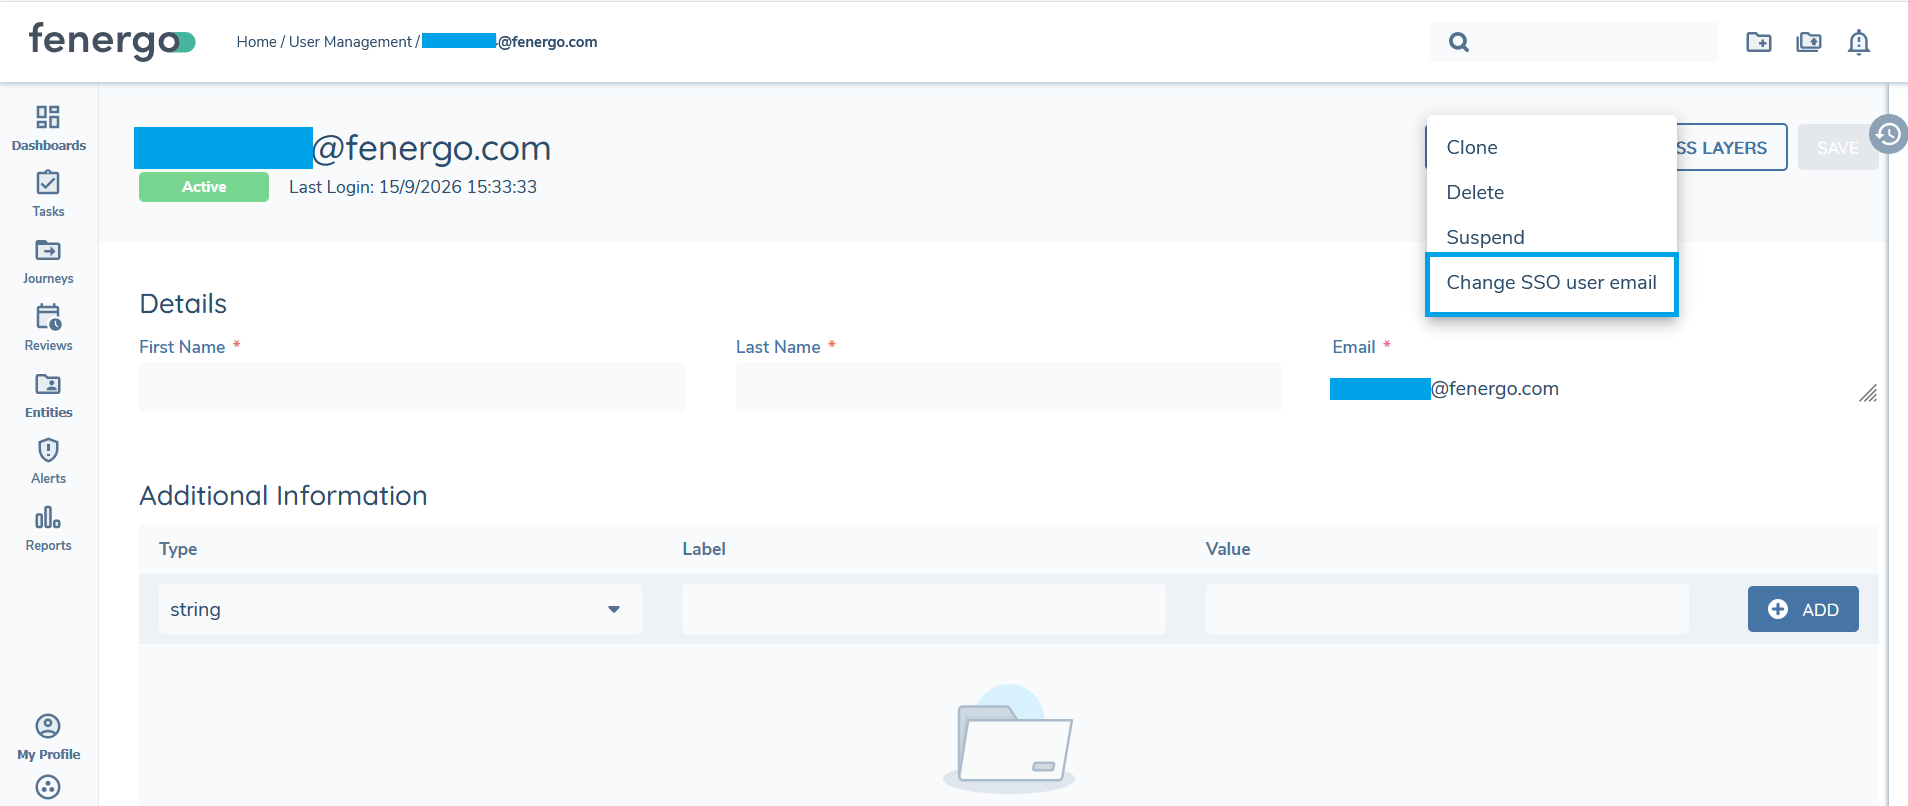Click the Last Login timestamp text
Viewport: 1908px width, 806px height.
tap(413, 187)
